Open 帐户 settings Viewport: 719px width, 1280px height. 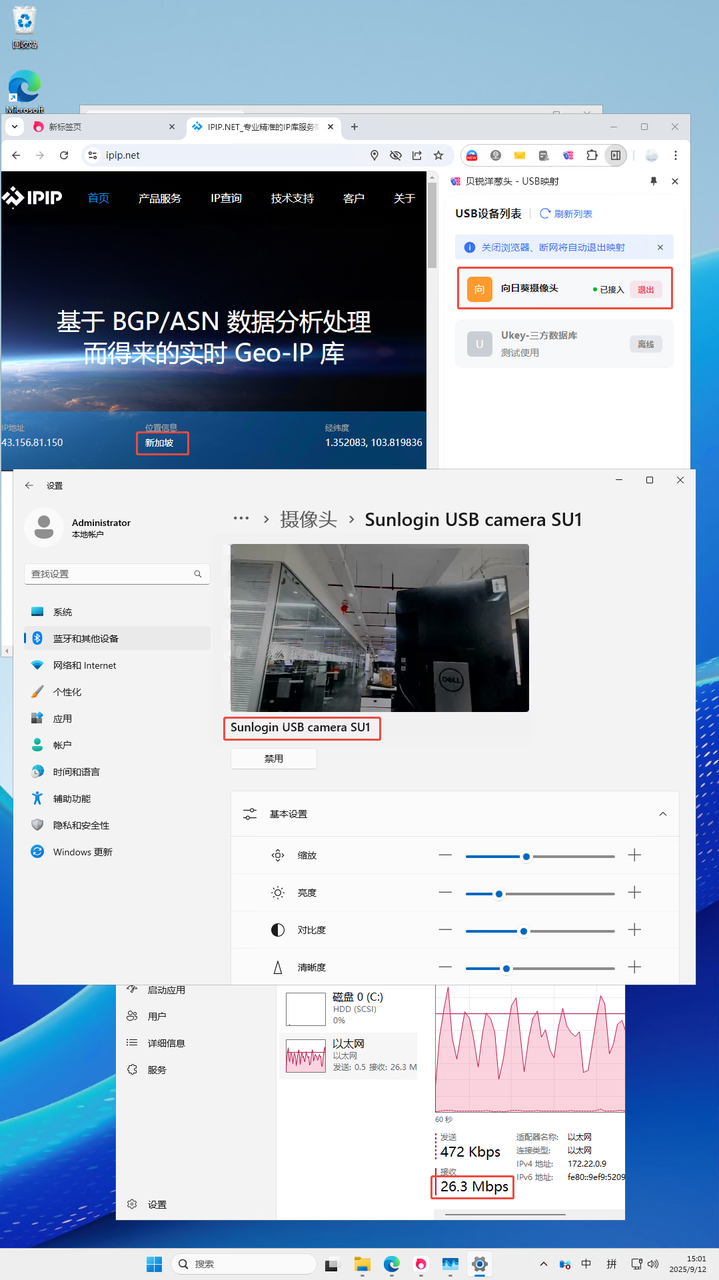(117, 745)
